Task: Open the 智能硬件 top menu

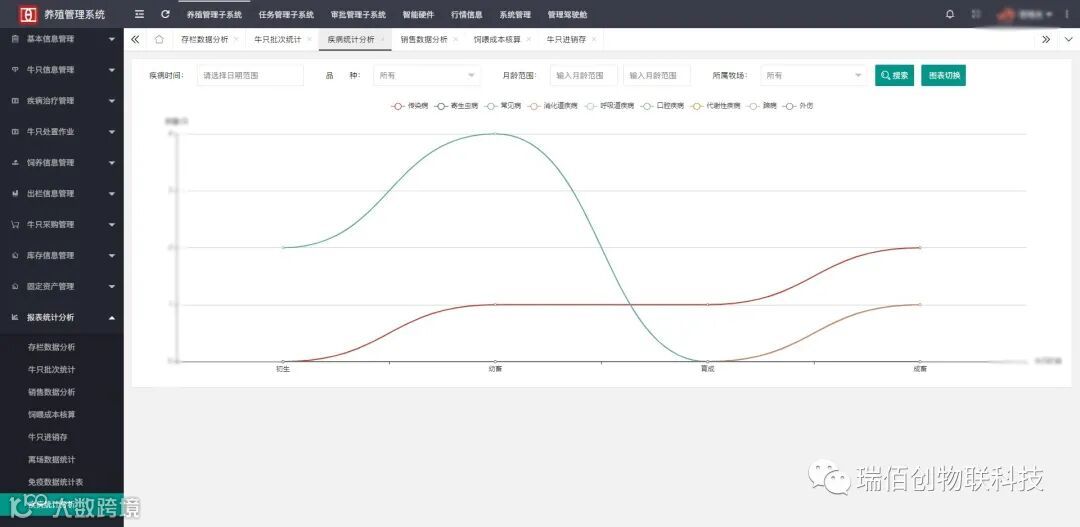Action: click(x=418, y=14)
